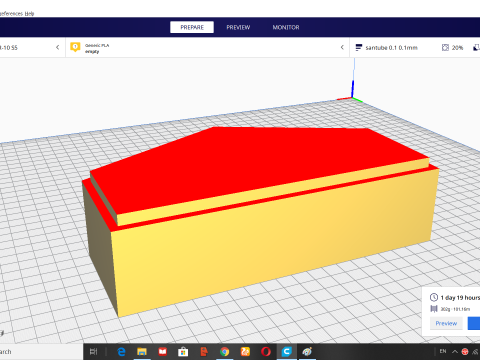Screen dimensions: 480x360
Task: Launch Opera browser from the taskbar
Action: pos(266,352)
